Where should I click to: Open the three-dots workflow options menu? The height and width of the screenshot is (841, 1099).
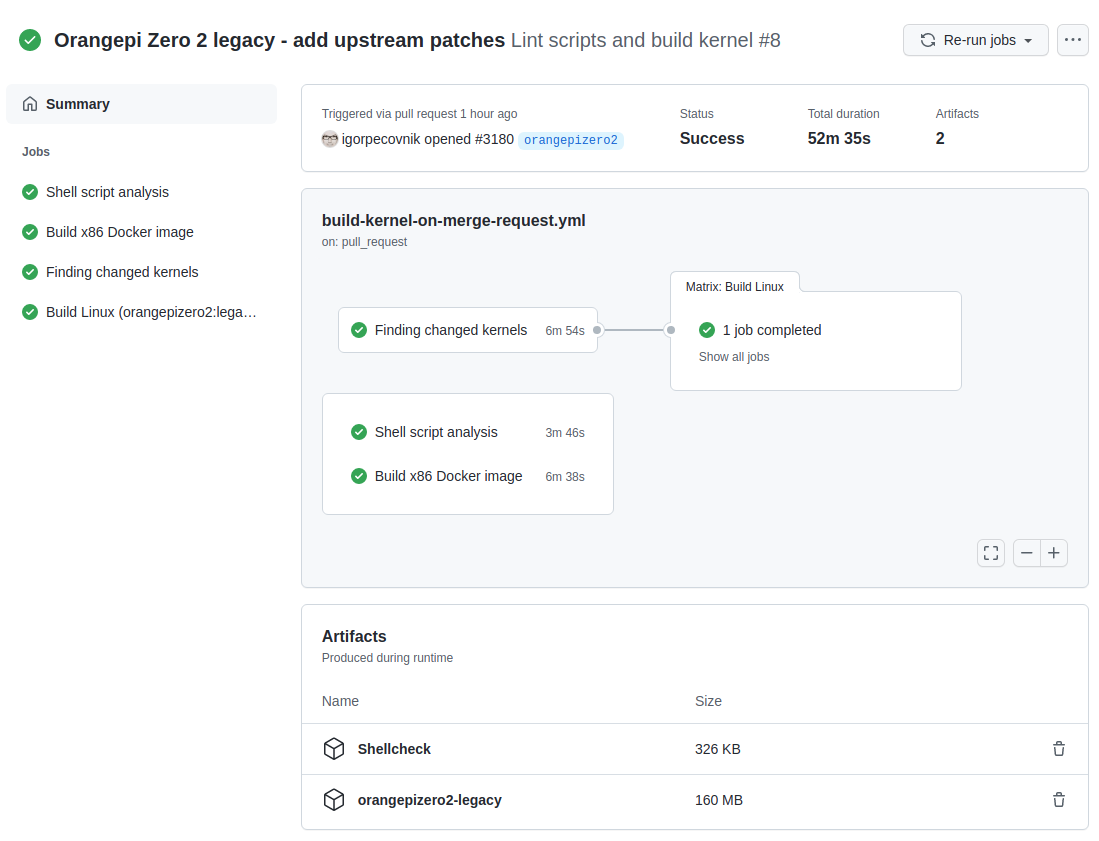(1072, 40)
